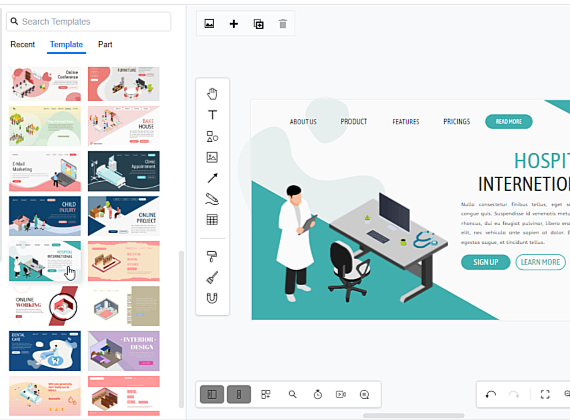
Task: Choose the Table tool
Action: (x=212, y=220)
